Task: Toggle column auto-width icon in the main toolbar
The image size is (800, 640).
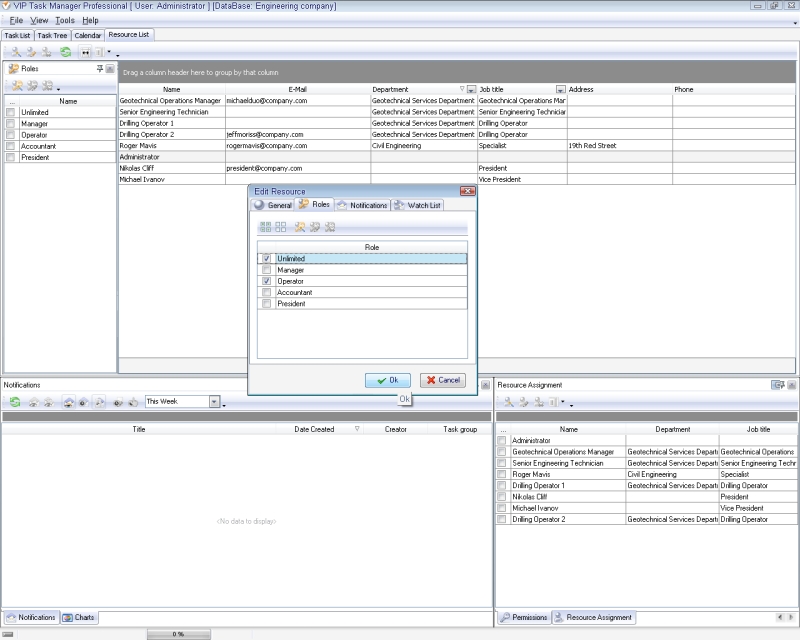Action: [x=85, y=52]
